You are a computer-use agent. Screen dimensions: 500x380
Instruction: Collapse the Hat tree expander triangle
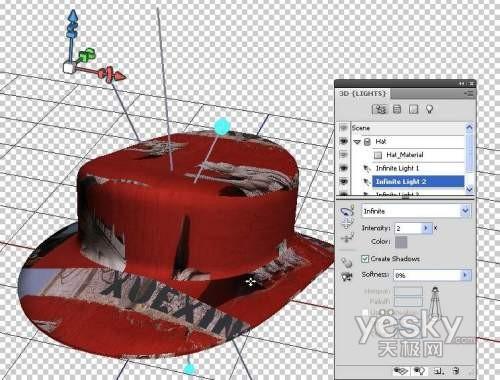[x=357, y=142]
